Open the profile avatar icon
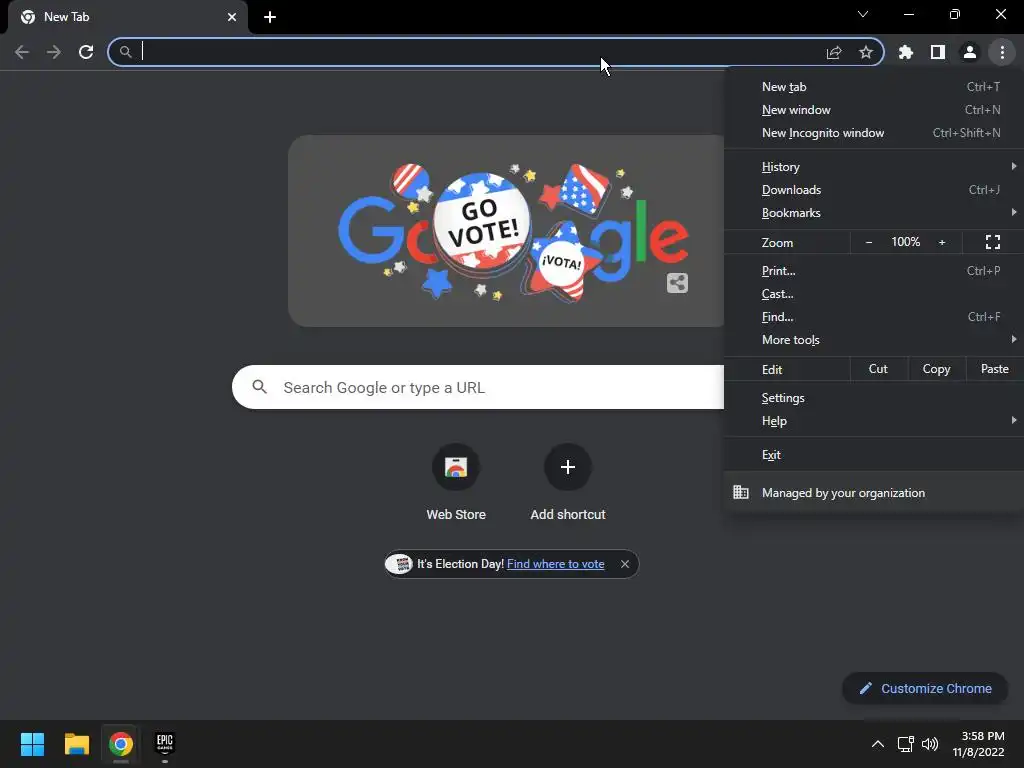The height and width of the screenshot is (768, 1024). tap(970, 52)
